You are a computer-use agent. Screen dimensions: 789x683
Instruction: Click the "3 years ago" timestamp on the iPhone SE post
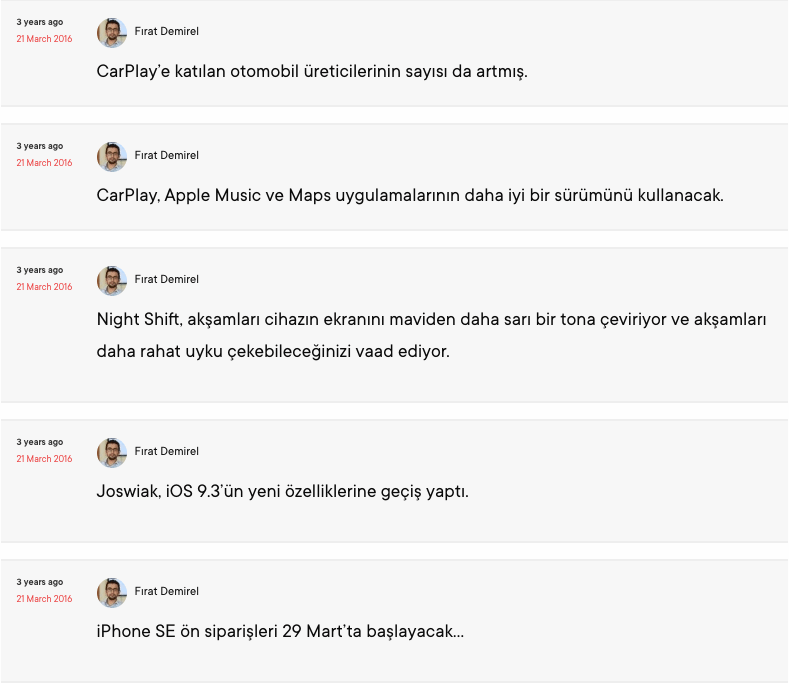[39, 582]
